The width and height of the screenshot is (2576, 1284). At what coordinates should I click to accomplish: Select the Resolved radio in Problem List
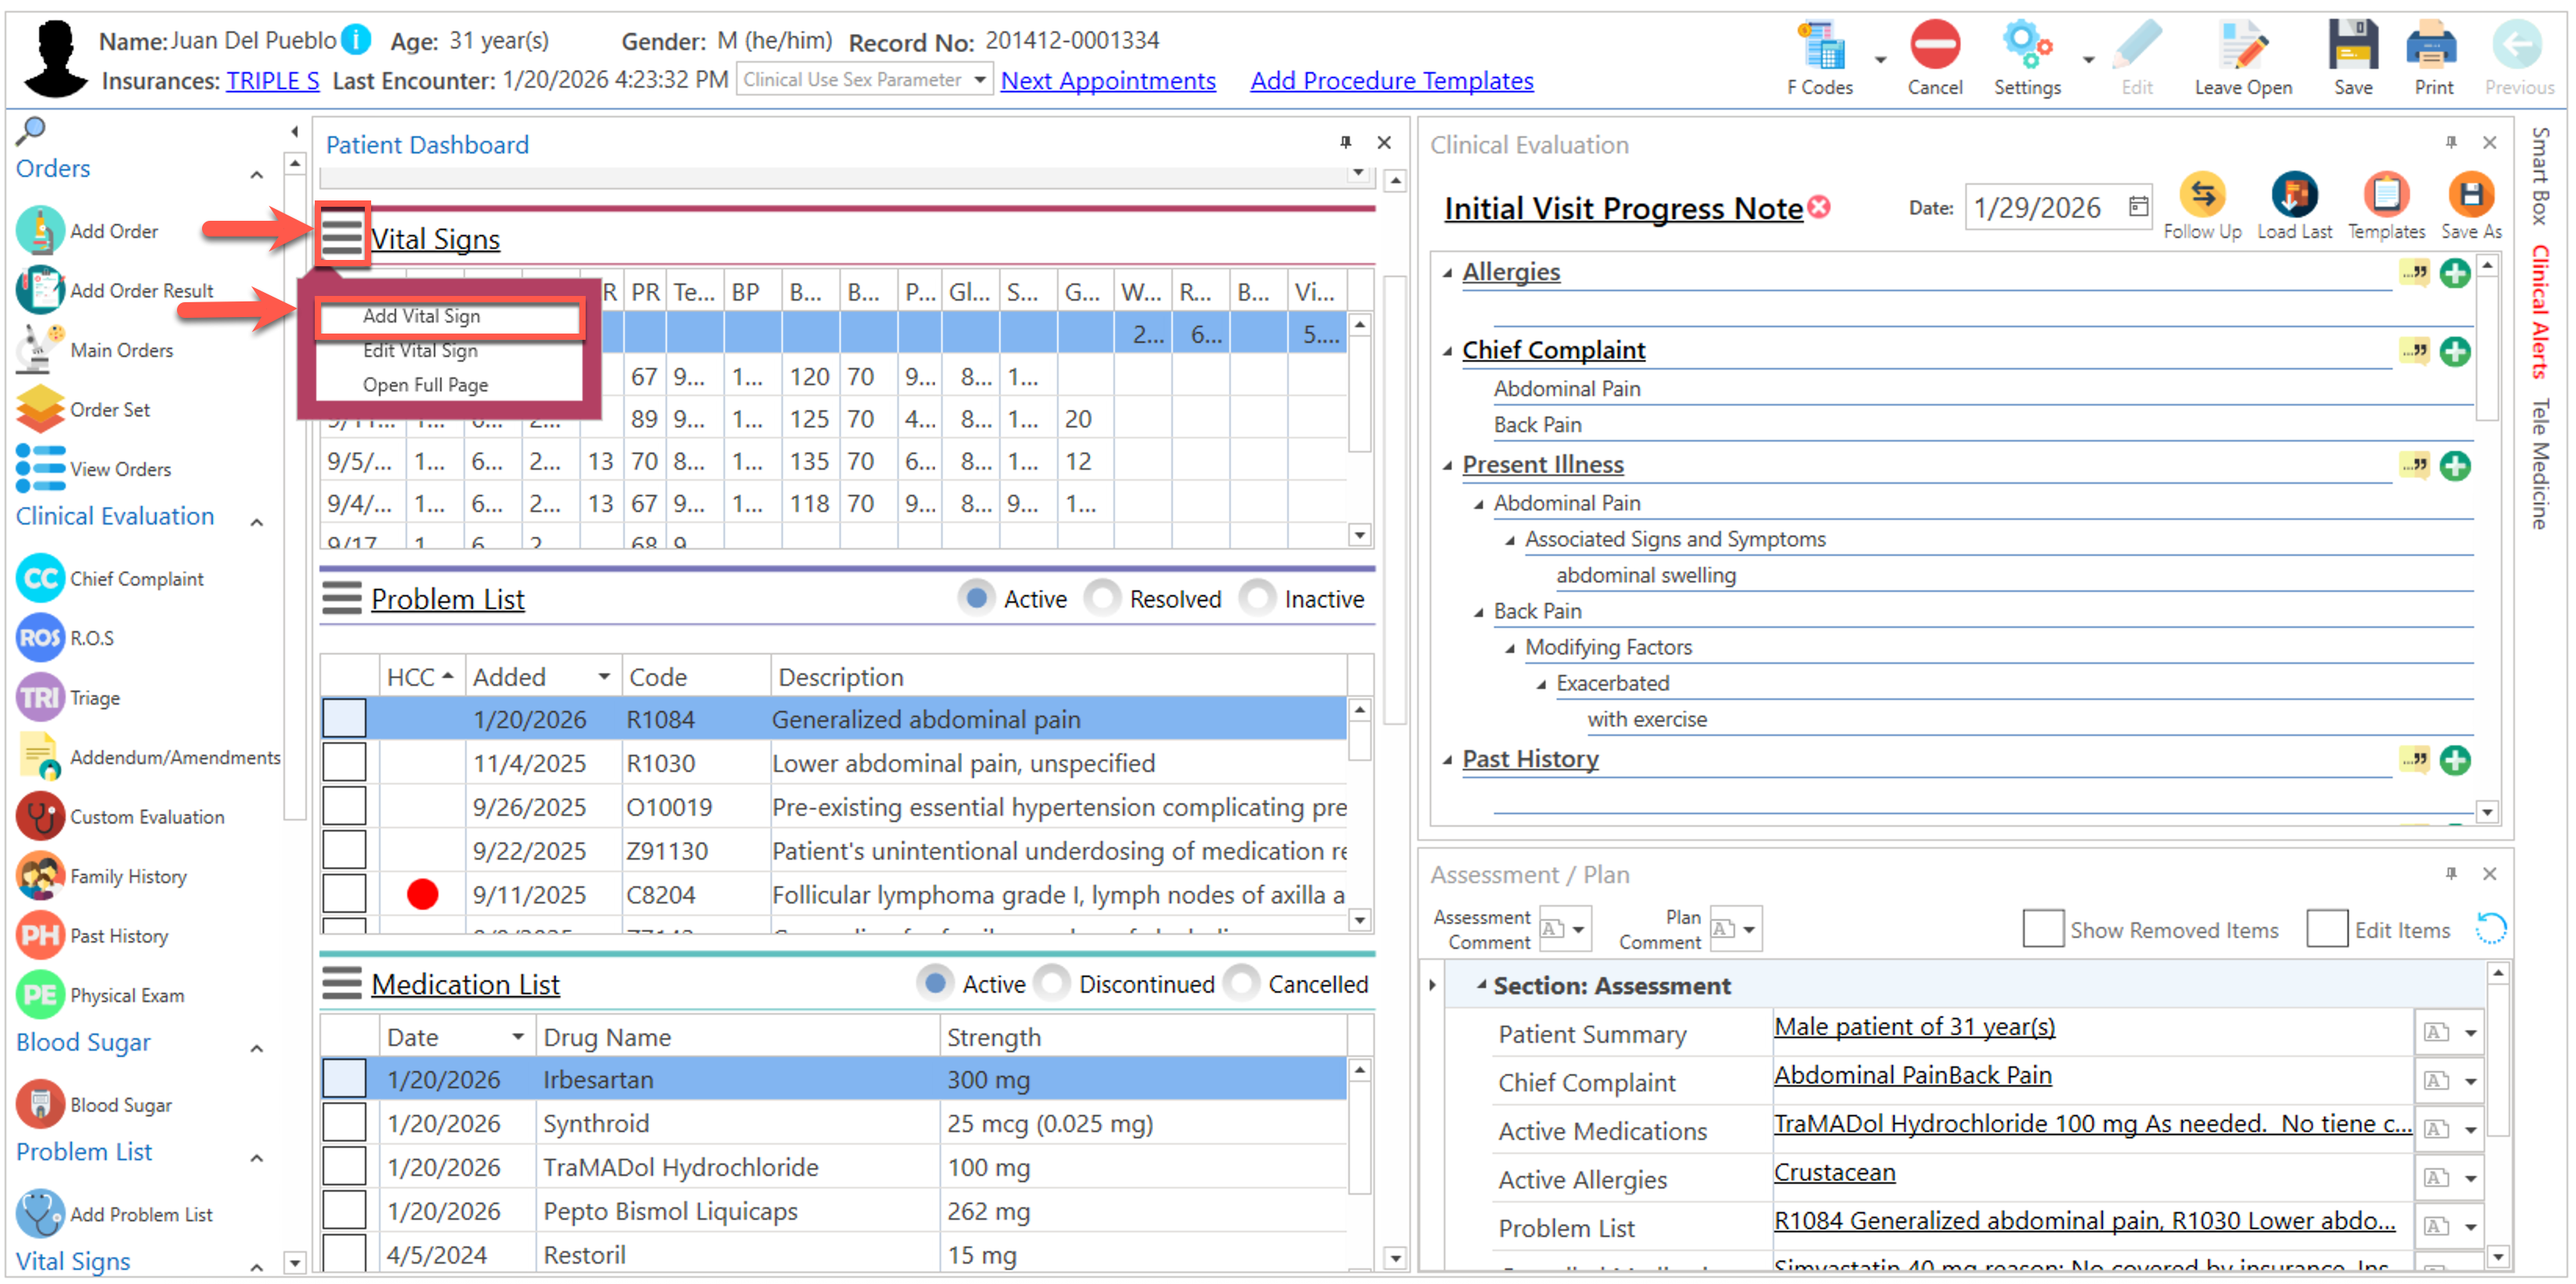tap(1102, 599)
